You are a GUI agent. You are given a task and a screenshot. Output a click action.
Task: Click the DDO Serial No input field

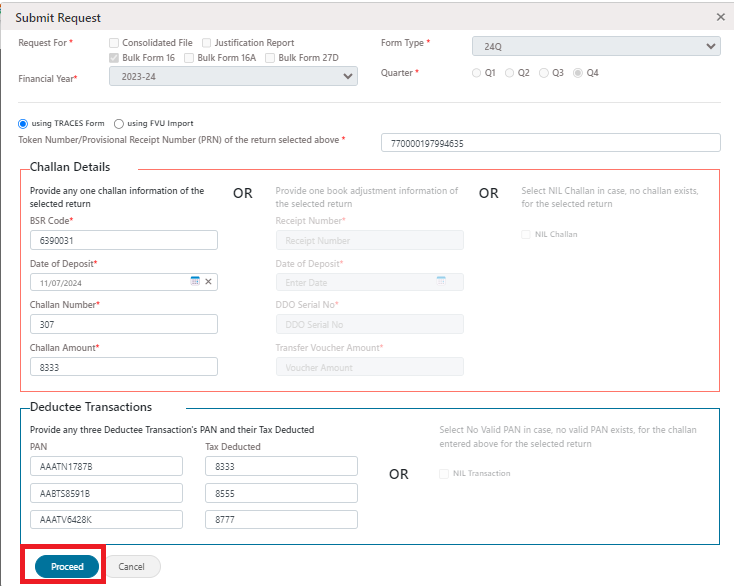pos(369,324)
